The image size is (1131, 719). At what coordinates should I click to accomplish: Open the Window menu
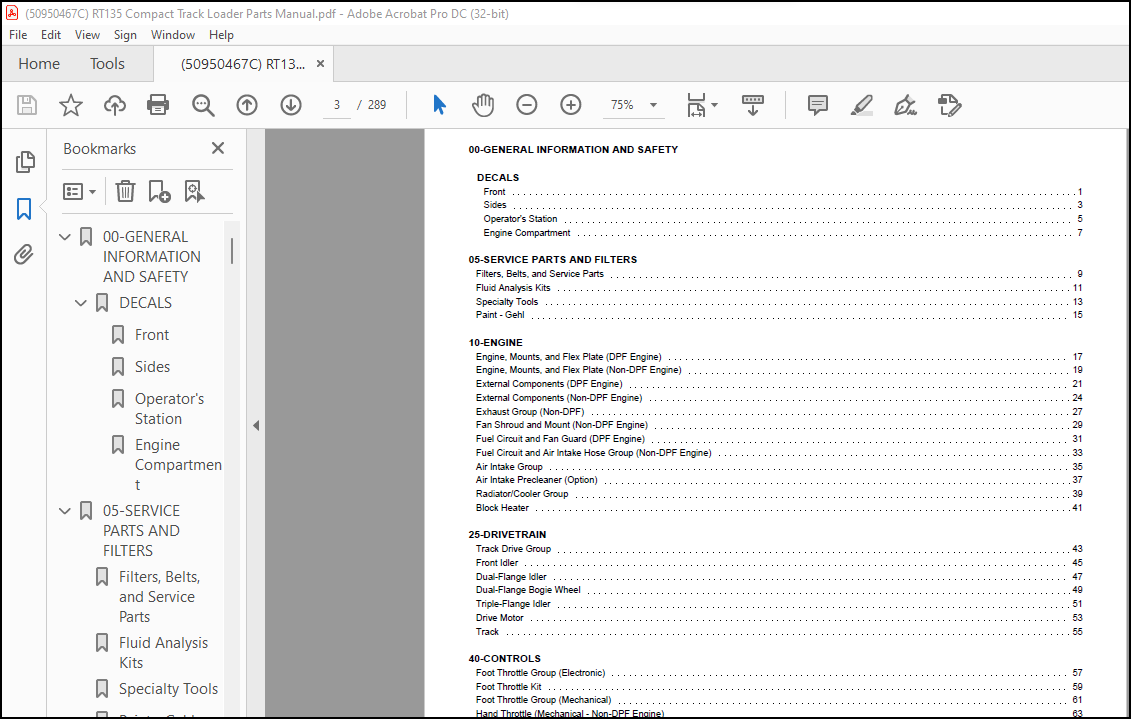[x=172, y=35]
